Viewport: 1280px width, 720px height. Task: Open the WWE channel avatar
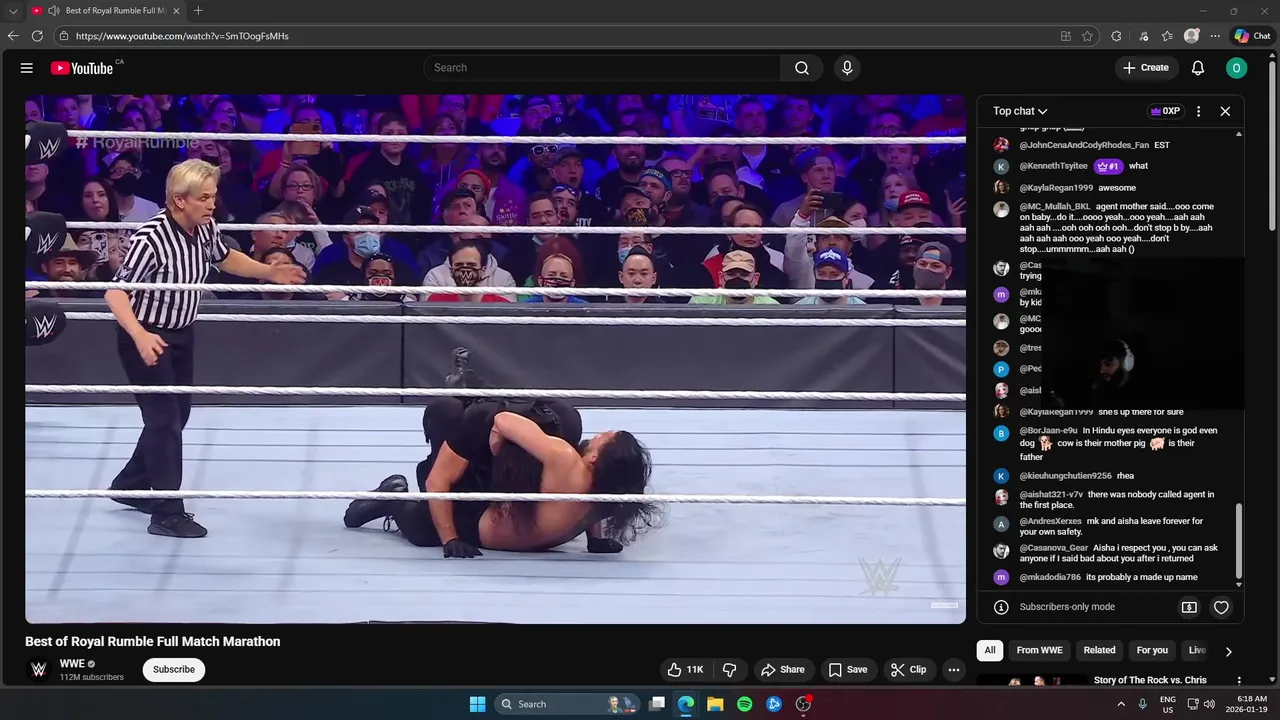click(39, 670)
